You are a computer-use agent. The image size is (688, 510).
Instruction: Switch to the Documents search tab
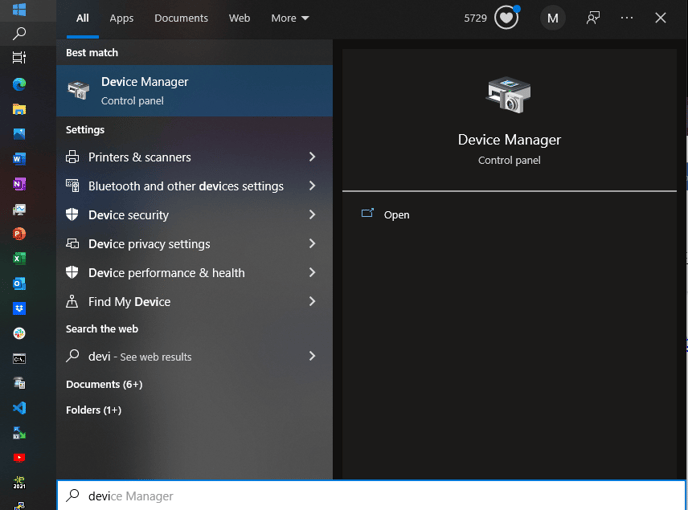click(x=181, y=18)
